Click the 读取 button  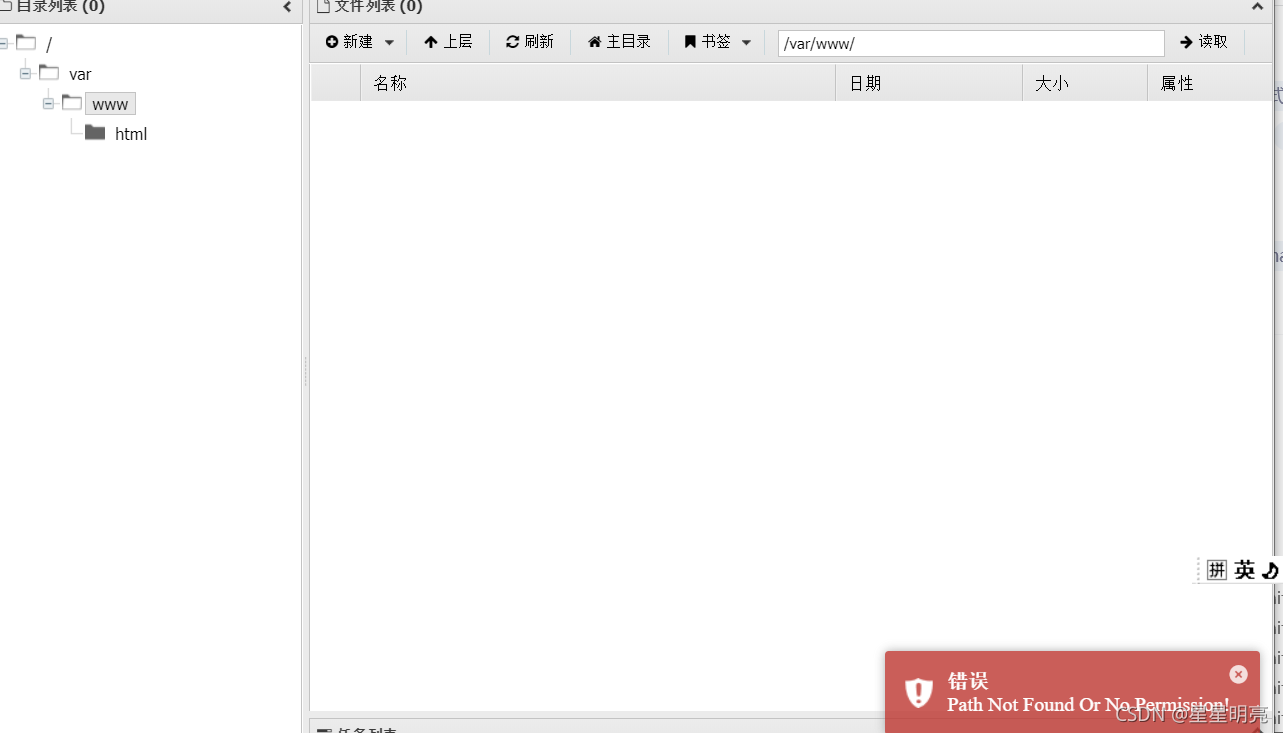point(1203,41)
